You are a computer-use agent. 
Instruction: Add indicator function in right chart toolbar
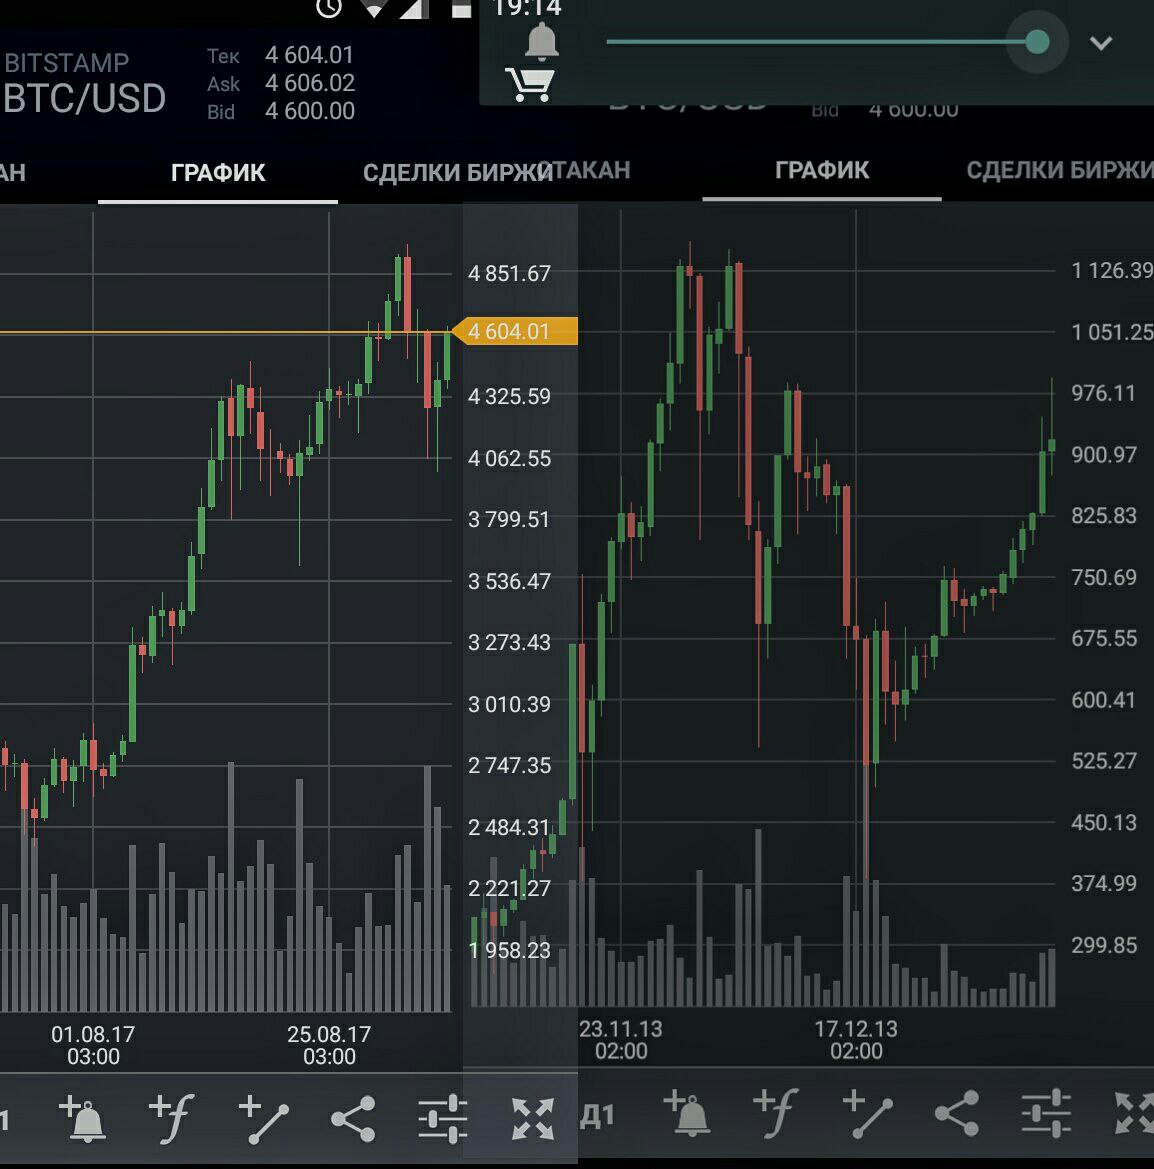coord(775,1113)
